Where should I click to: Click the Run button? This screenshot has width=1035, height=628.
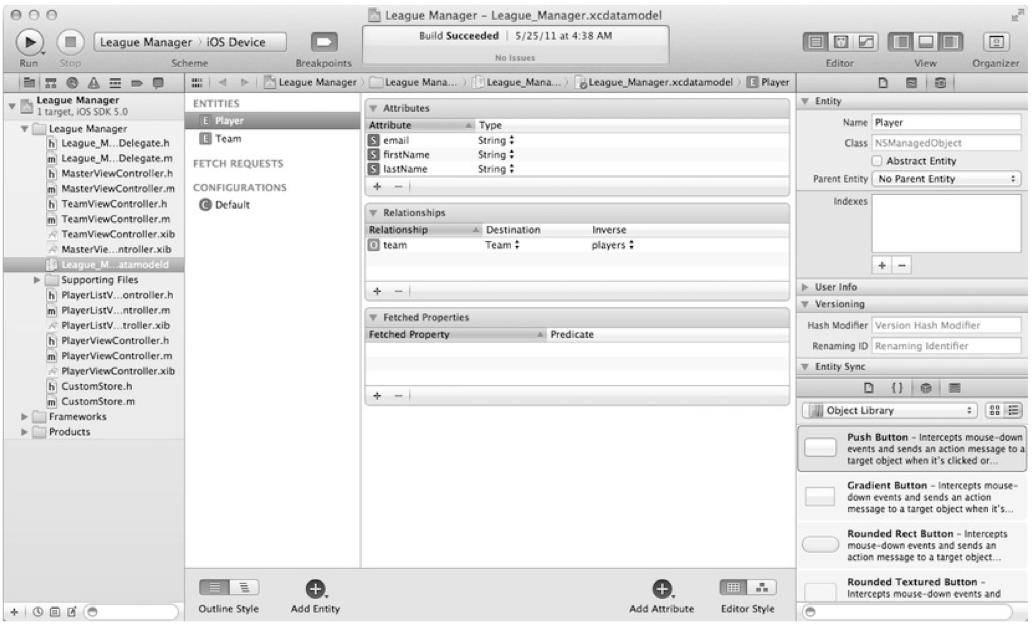[29, 42]
